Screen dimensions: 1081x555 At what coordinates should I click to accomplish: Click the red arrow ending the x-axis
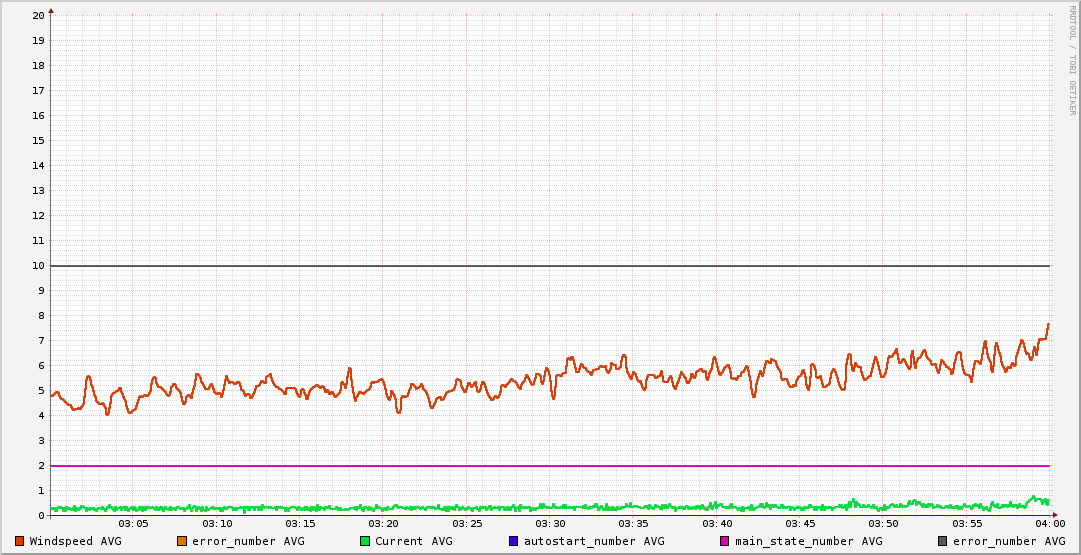click(1054, 515)
